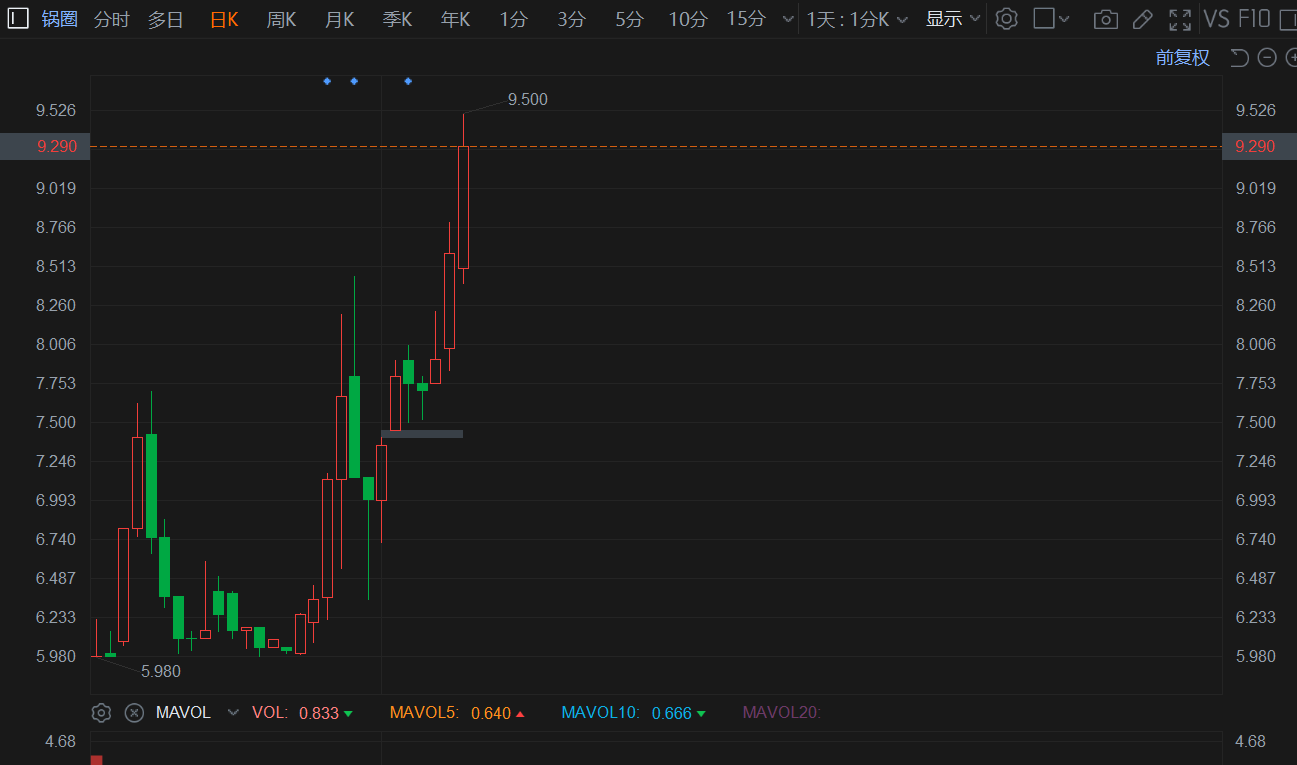Screen dimensions: 1297x765
Task: Select the pencil drawing tool
Action: 1142,19
